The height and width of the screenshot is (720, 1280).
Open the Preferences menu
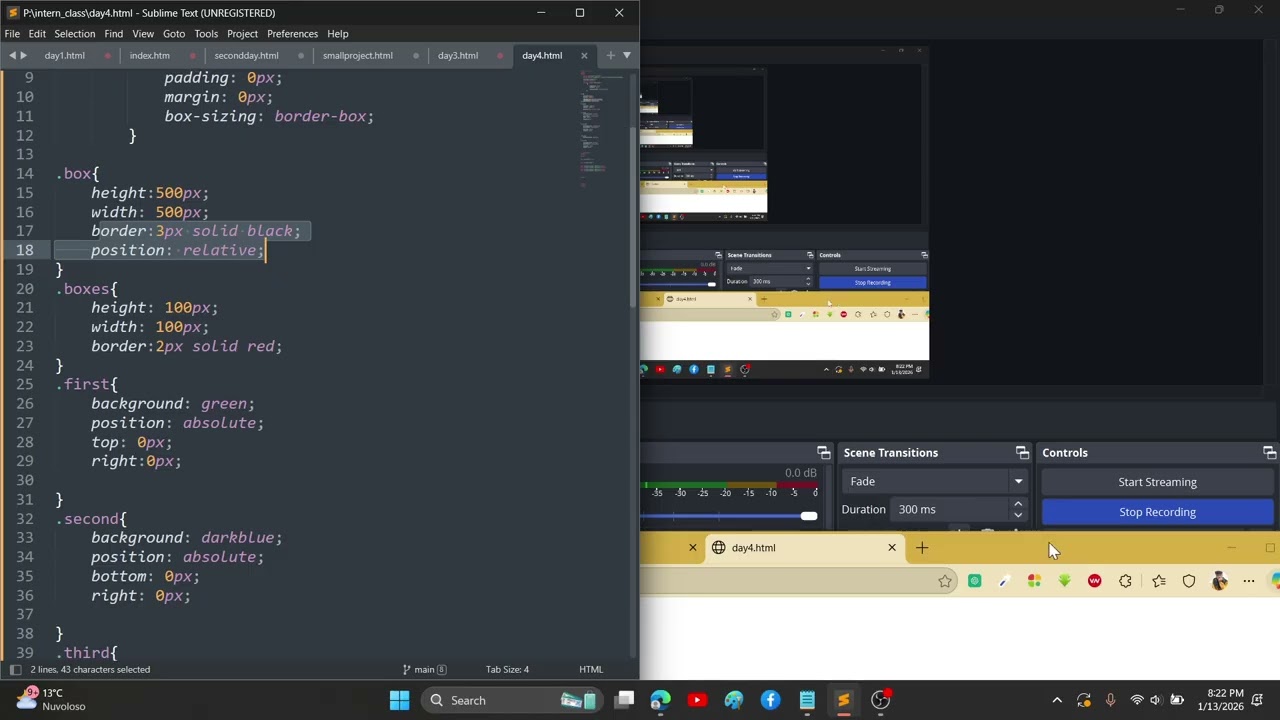click(x=292, y=33)
